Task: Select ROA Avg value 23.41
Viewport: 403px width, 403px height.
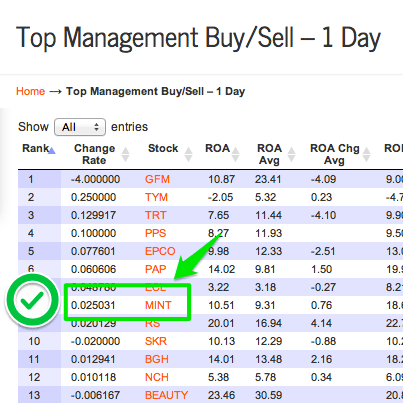Action: pos(268,179)
